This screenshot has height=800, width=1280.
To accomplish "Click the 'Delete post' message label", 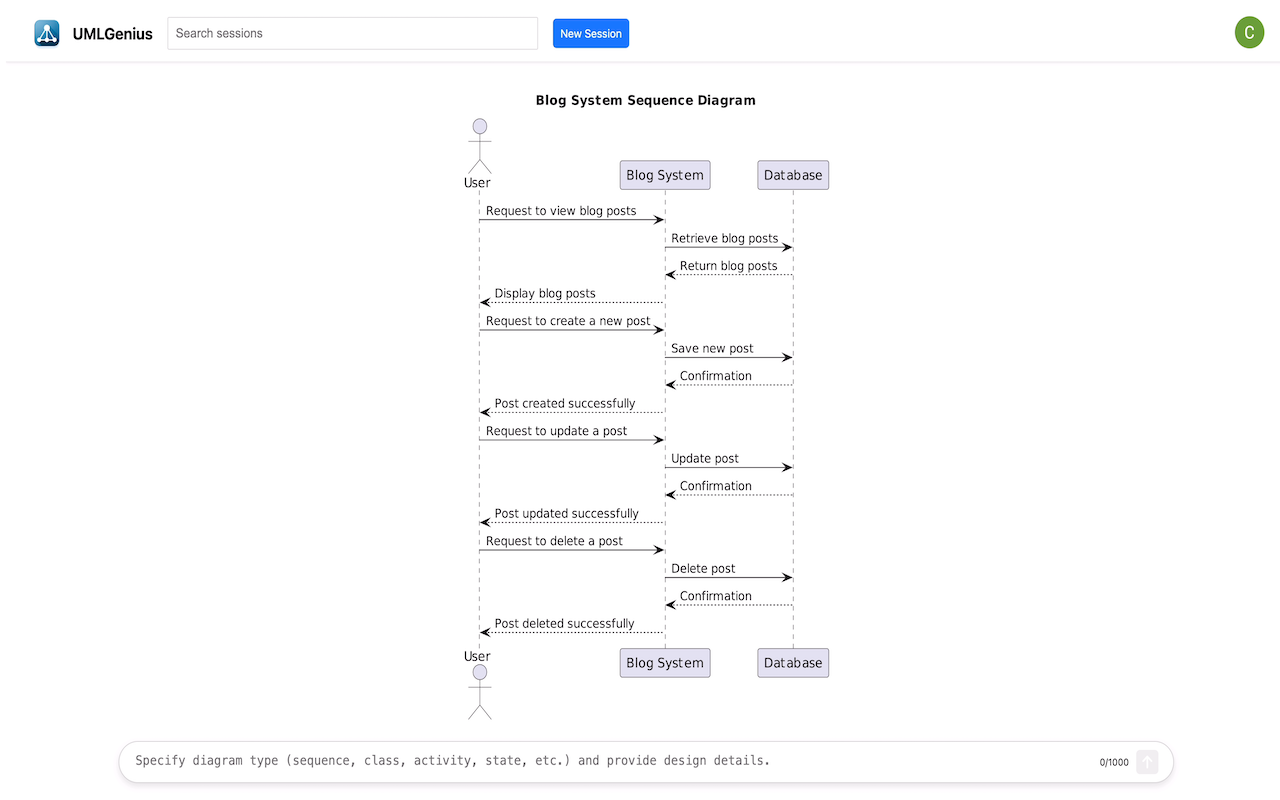I will click(703, 569).
